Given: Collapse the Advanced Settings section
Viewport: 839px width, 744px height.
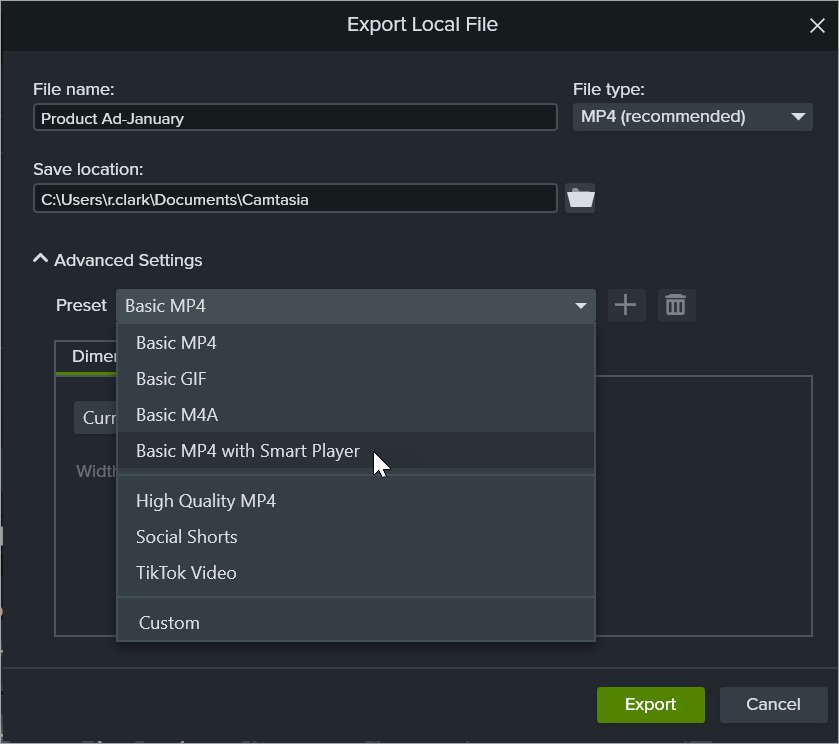Looking at the screenshot, I should pos(117,260).
